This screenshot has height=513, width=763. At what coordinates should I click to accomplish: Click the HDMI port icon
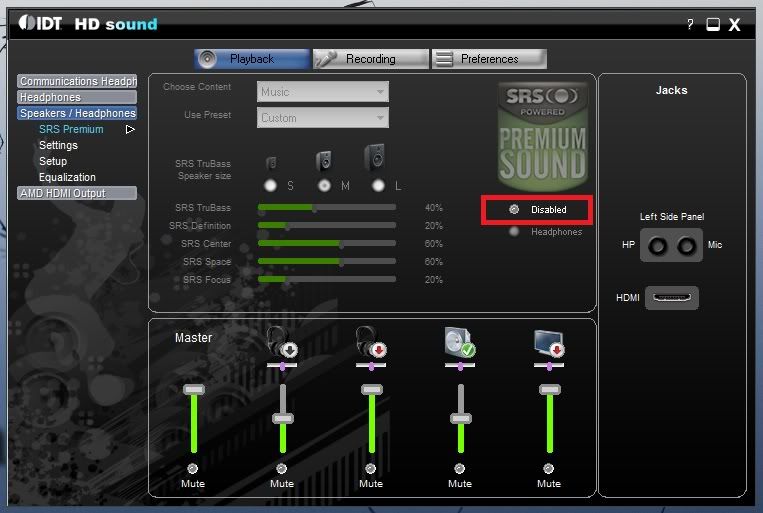pos(672,297)
